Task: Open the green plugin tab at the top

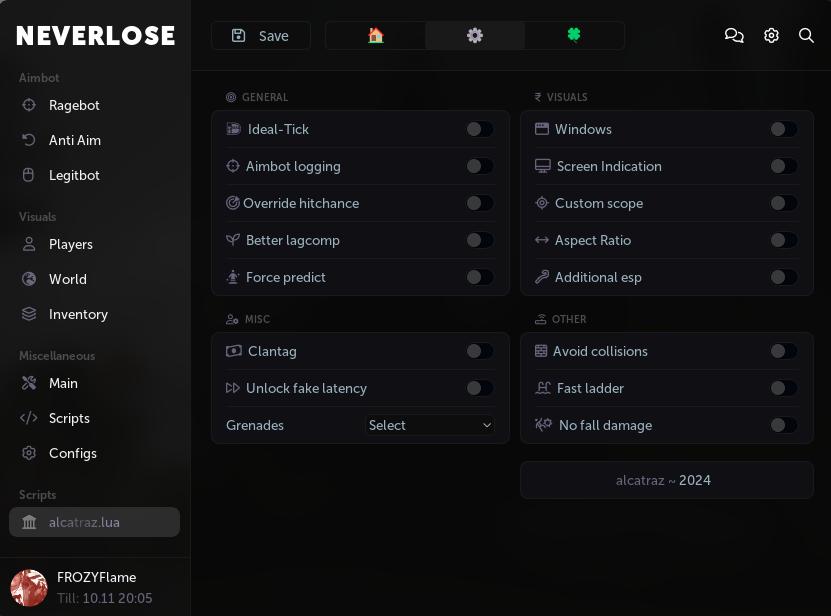Action: (x=574, y=35)
